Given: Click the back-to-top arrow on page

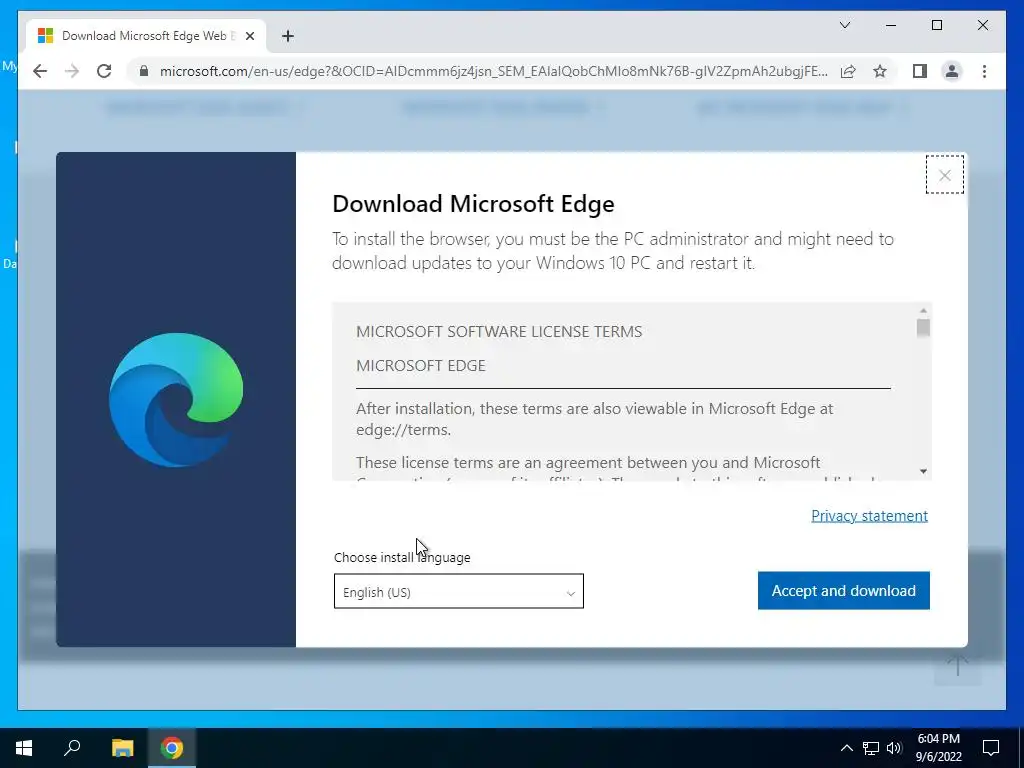Looking at the screenshot, I should (957, 667).
